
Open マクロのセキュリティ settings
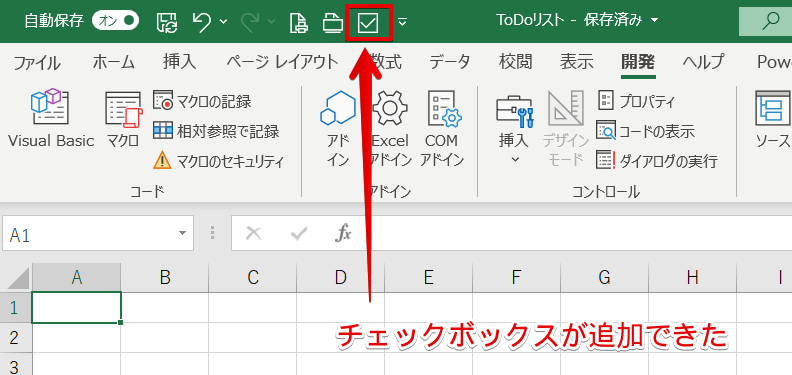[x=219, y=162]
